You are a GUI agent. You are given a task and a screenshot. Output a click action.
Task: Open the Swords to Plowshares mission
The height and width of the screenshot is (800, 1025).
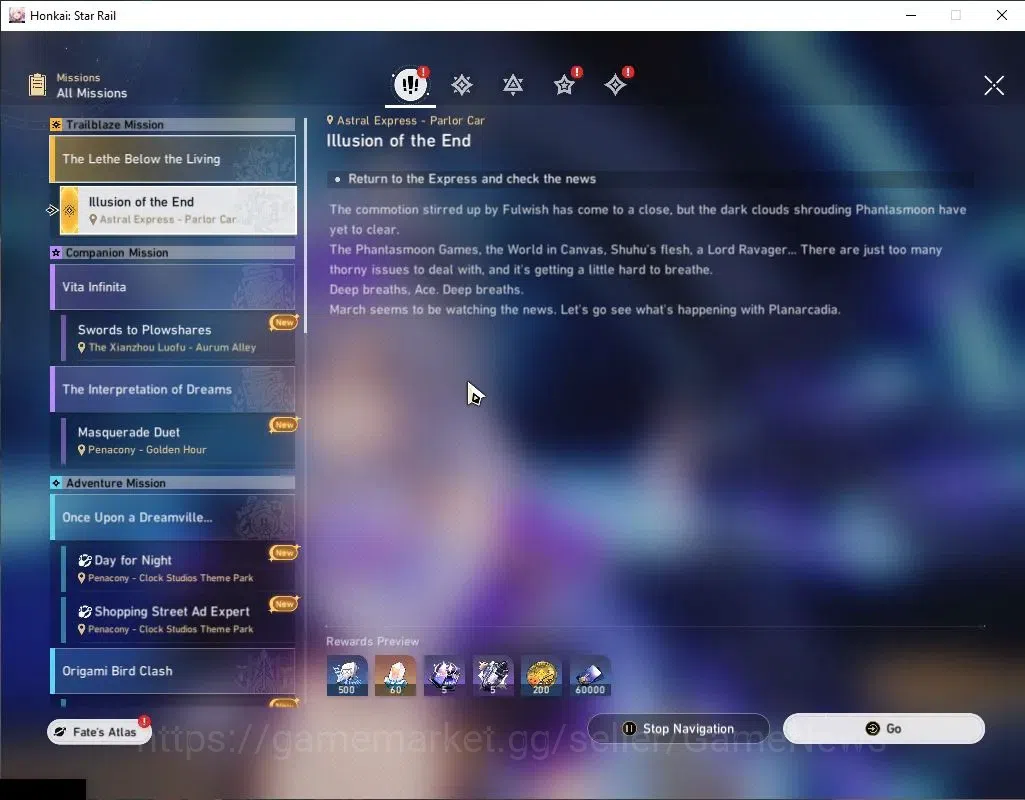pos(178,338)
